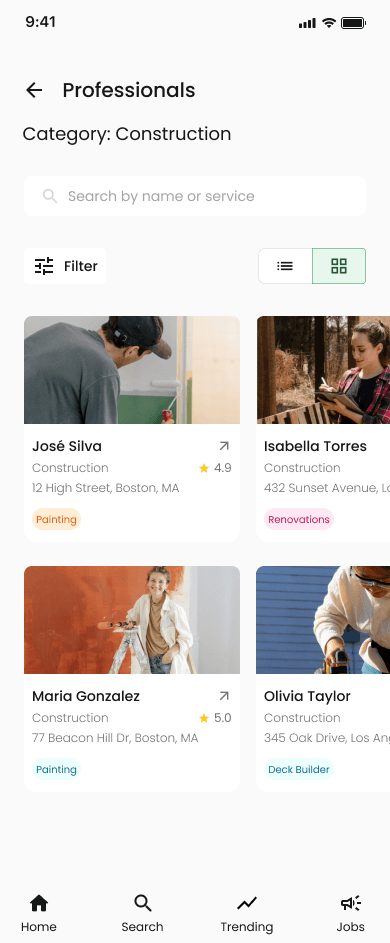Image resolution: width=390 pixels, height=943 pixels.
Task: Open José Silva's painting photo
Action: click(132, 370)
